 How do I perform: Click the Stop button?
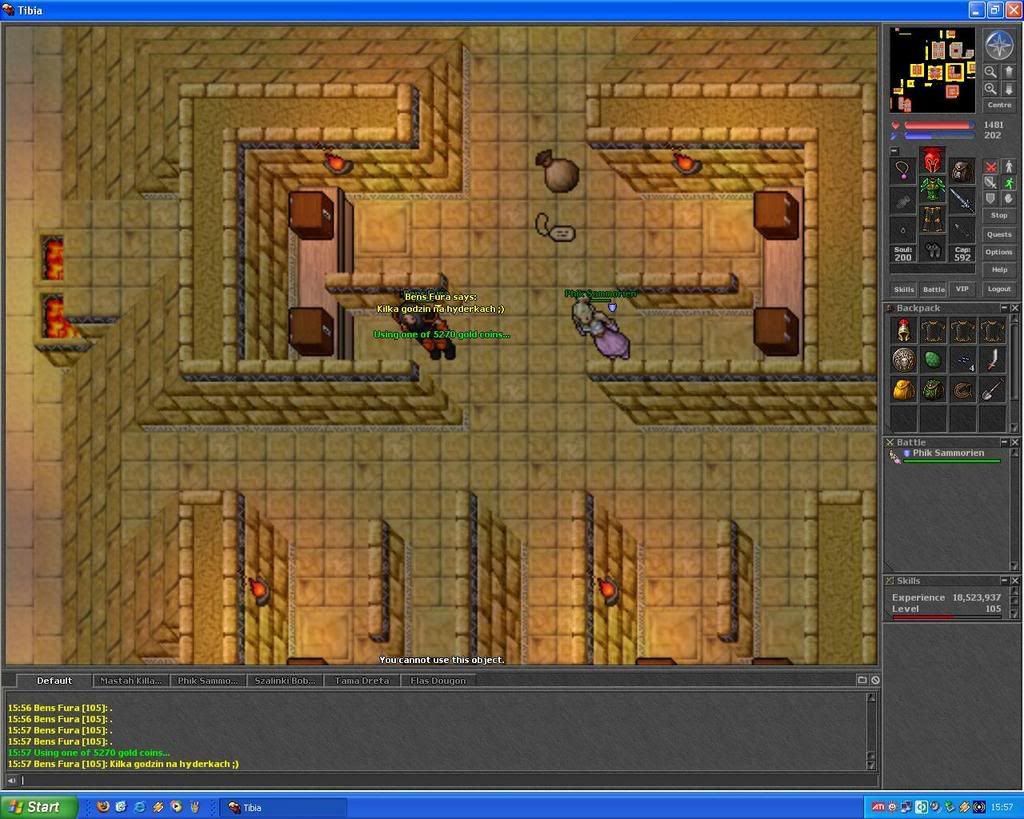(x=999, y=215)
